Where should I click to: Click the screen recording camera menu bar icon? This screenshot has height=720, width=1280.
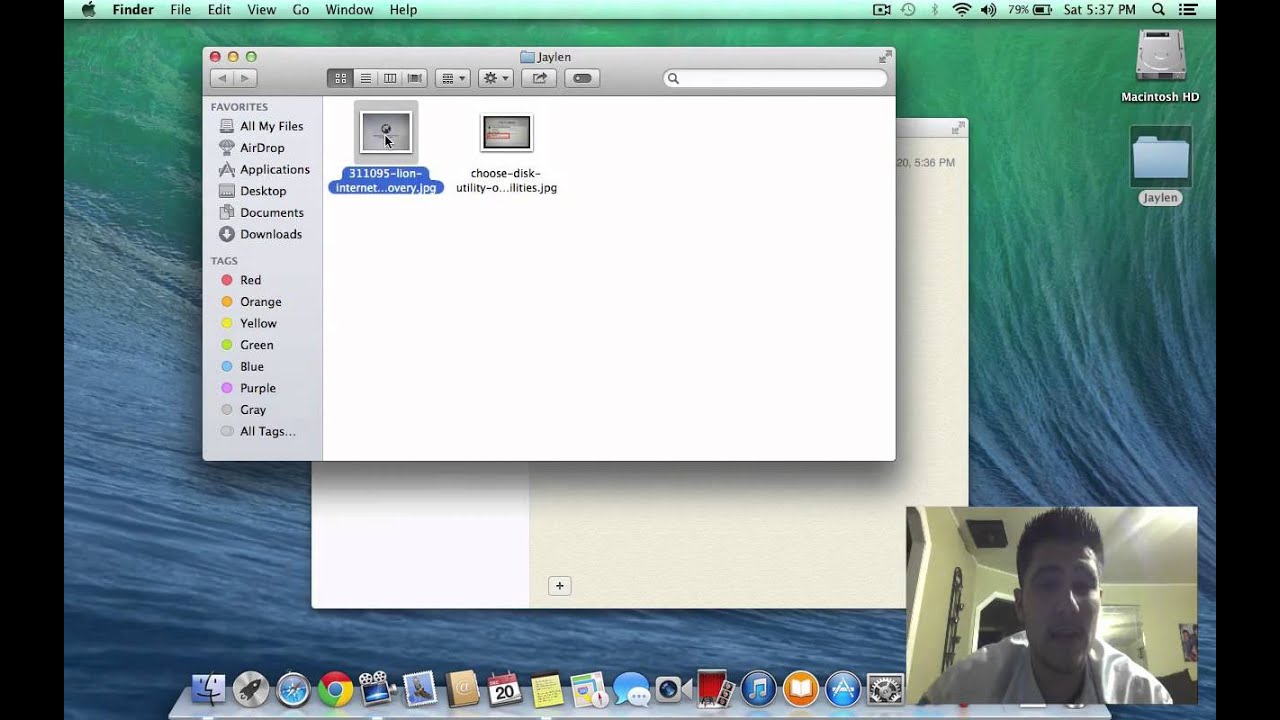pyautogui.click(x=882, y=9)
